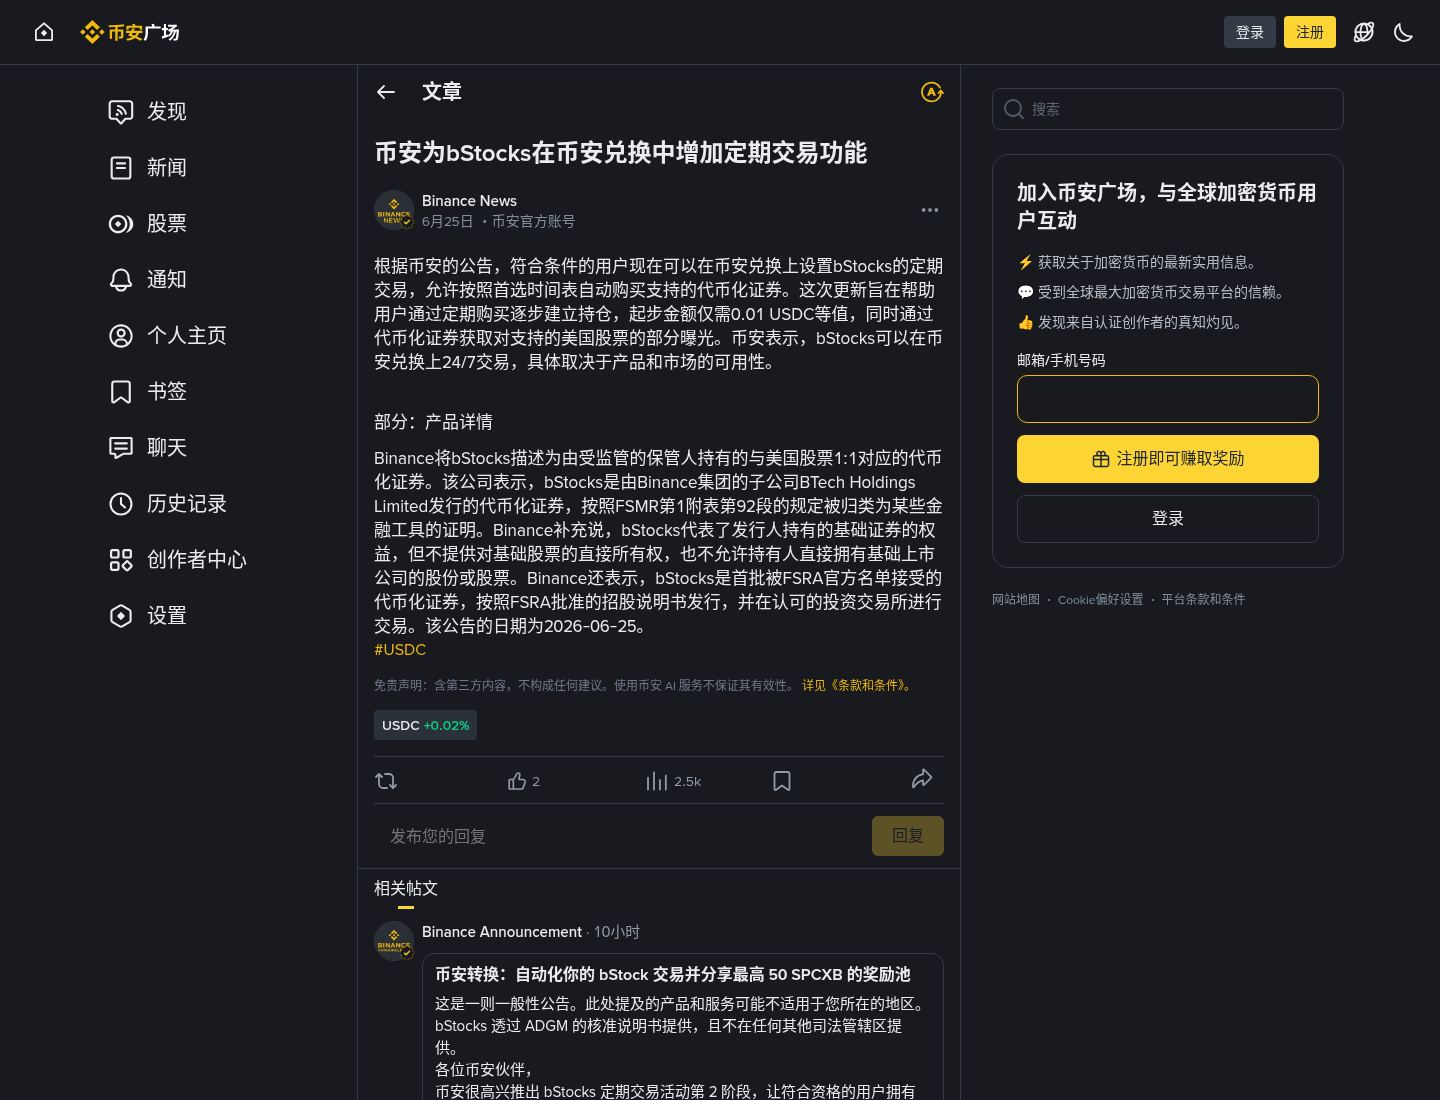The height and width of the screenshot is (1100, 1440).
Task: Share the article with share arrow icon
Action: pyautogui.click(x=922, y=779)
